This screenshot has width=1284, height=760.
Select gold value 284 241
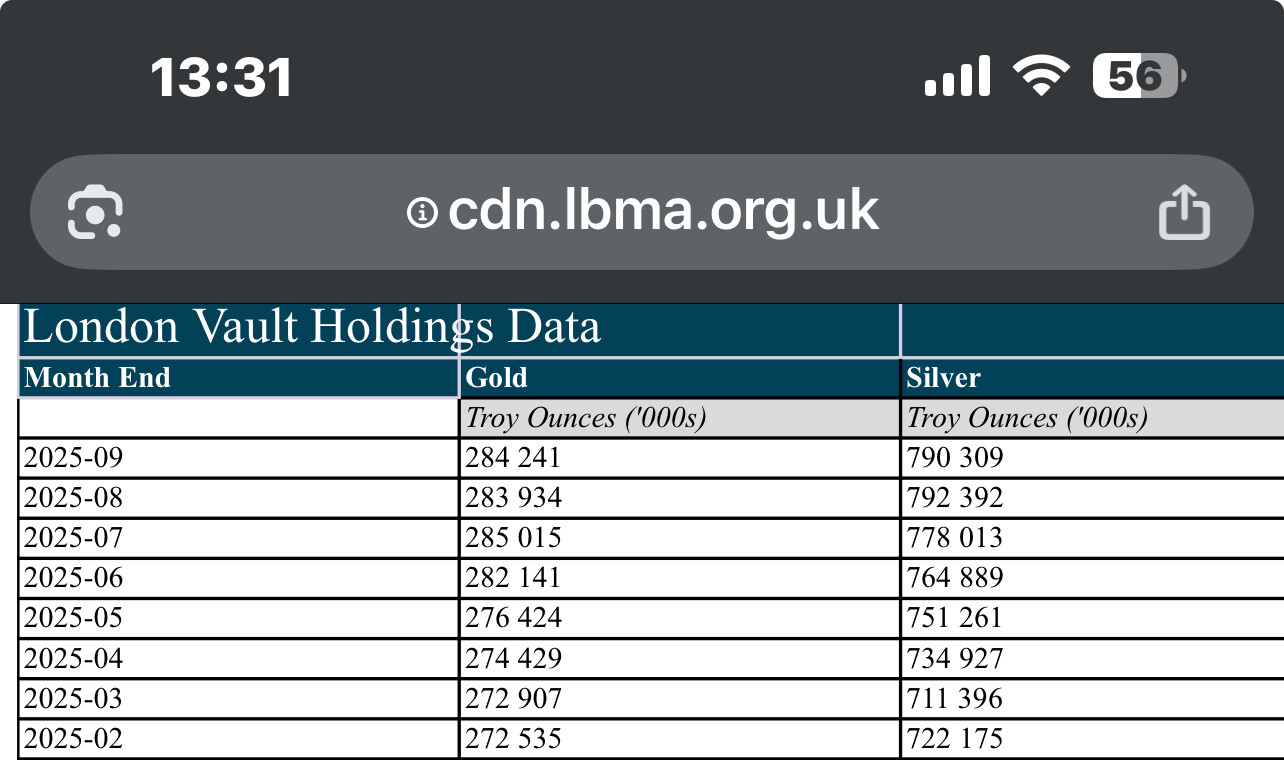click(513, 458)
